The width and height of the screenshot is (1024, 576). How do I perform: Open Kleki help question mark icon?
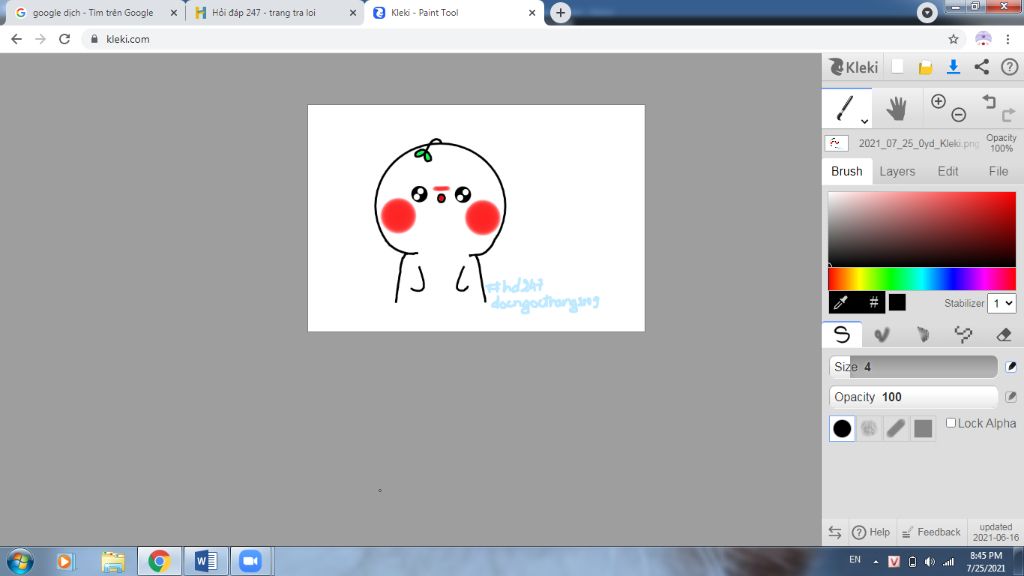point(1010,67)
